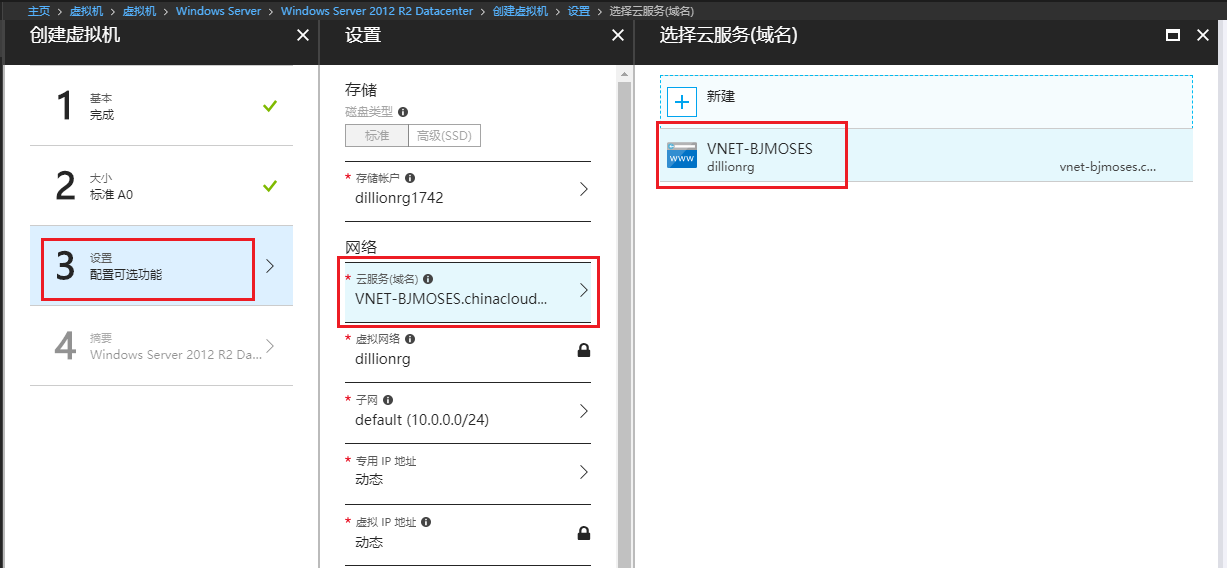Select the 高级(SSD) disk type option

click(x=445, y=136)
